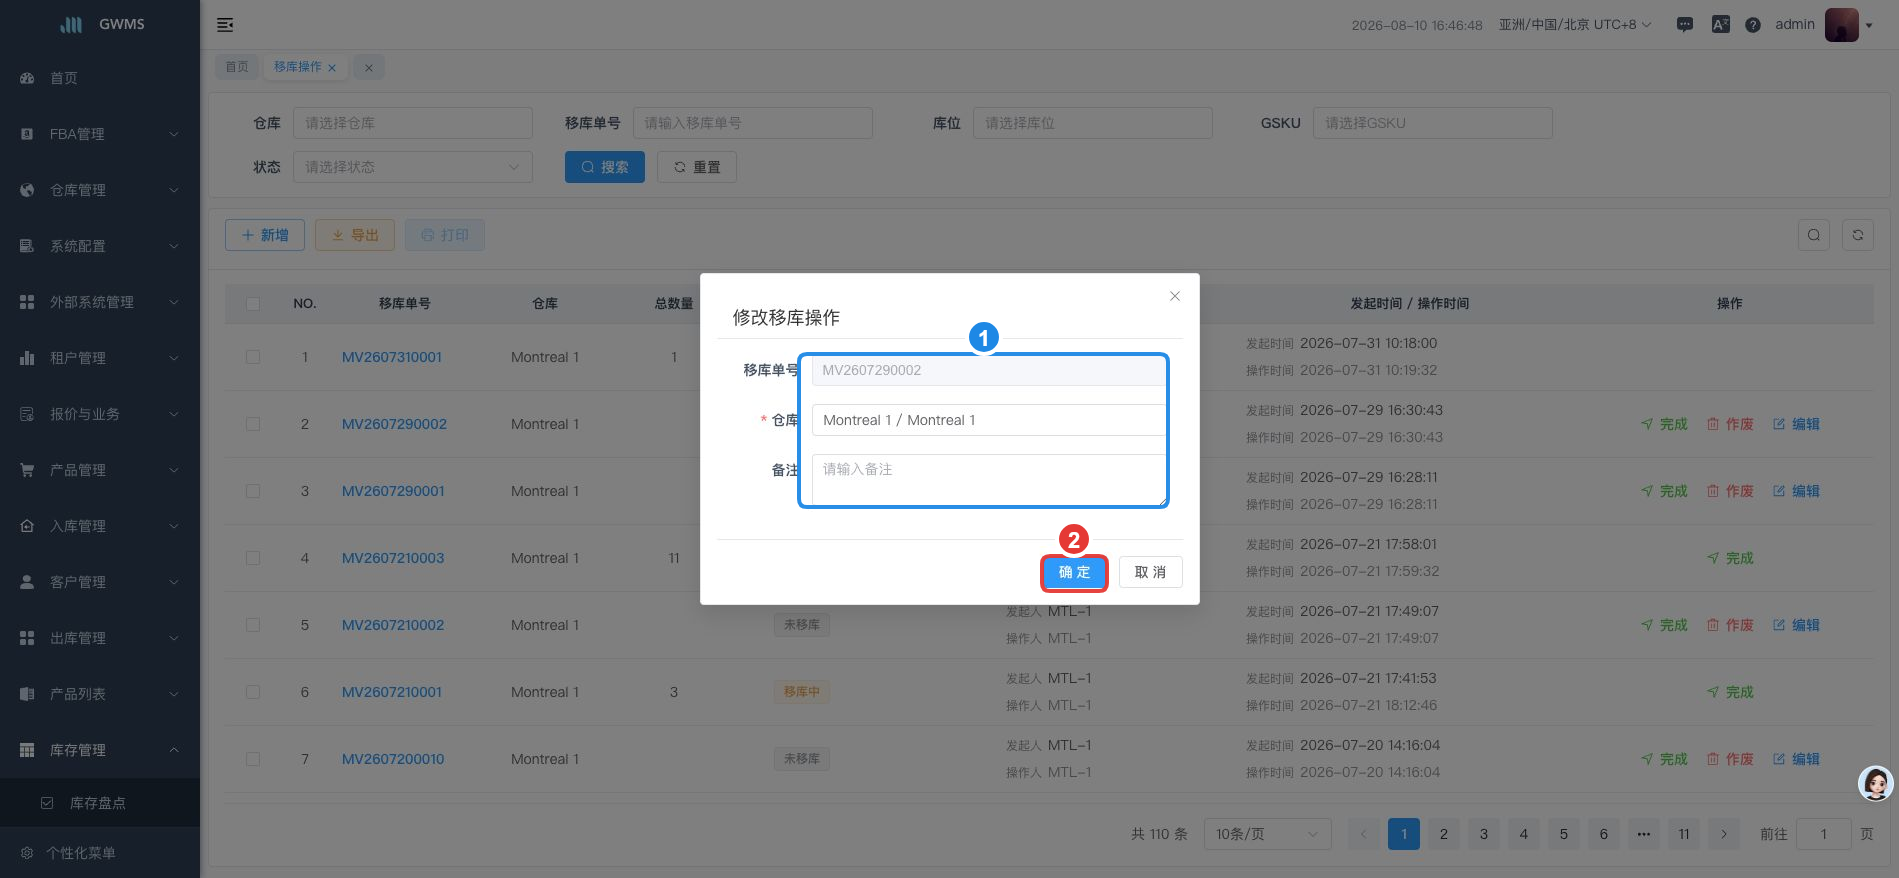Click 作废 for row MV2607200010

[1730, 759]
